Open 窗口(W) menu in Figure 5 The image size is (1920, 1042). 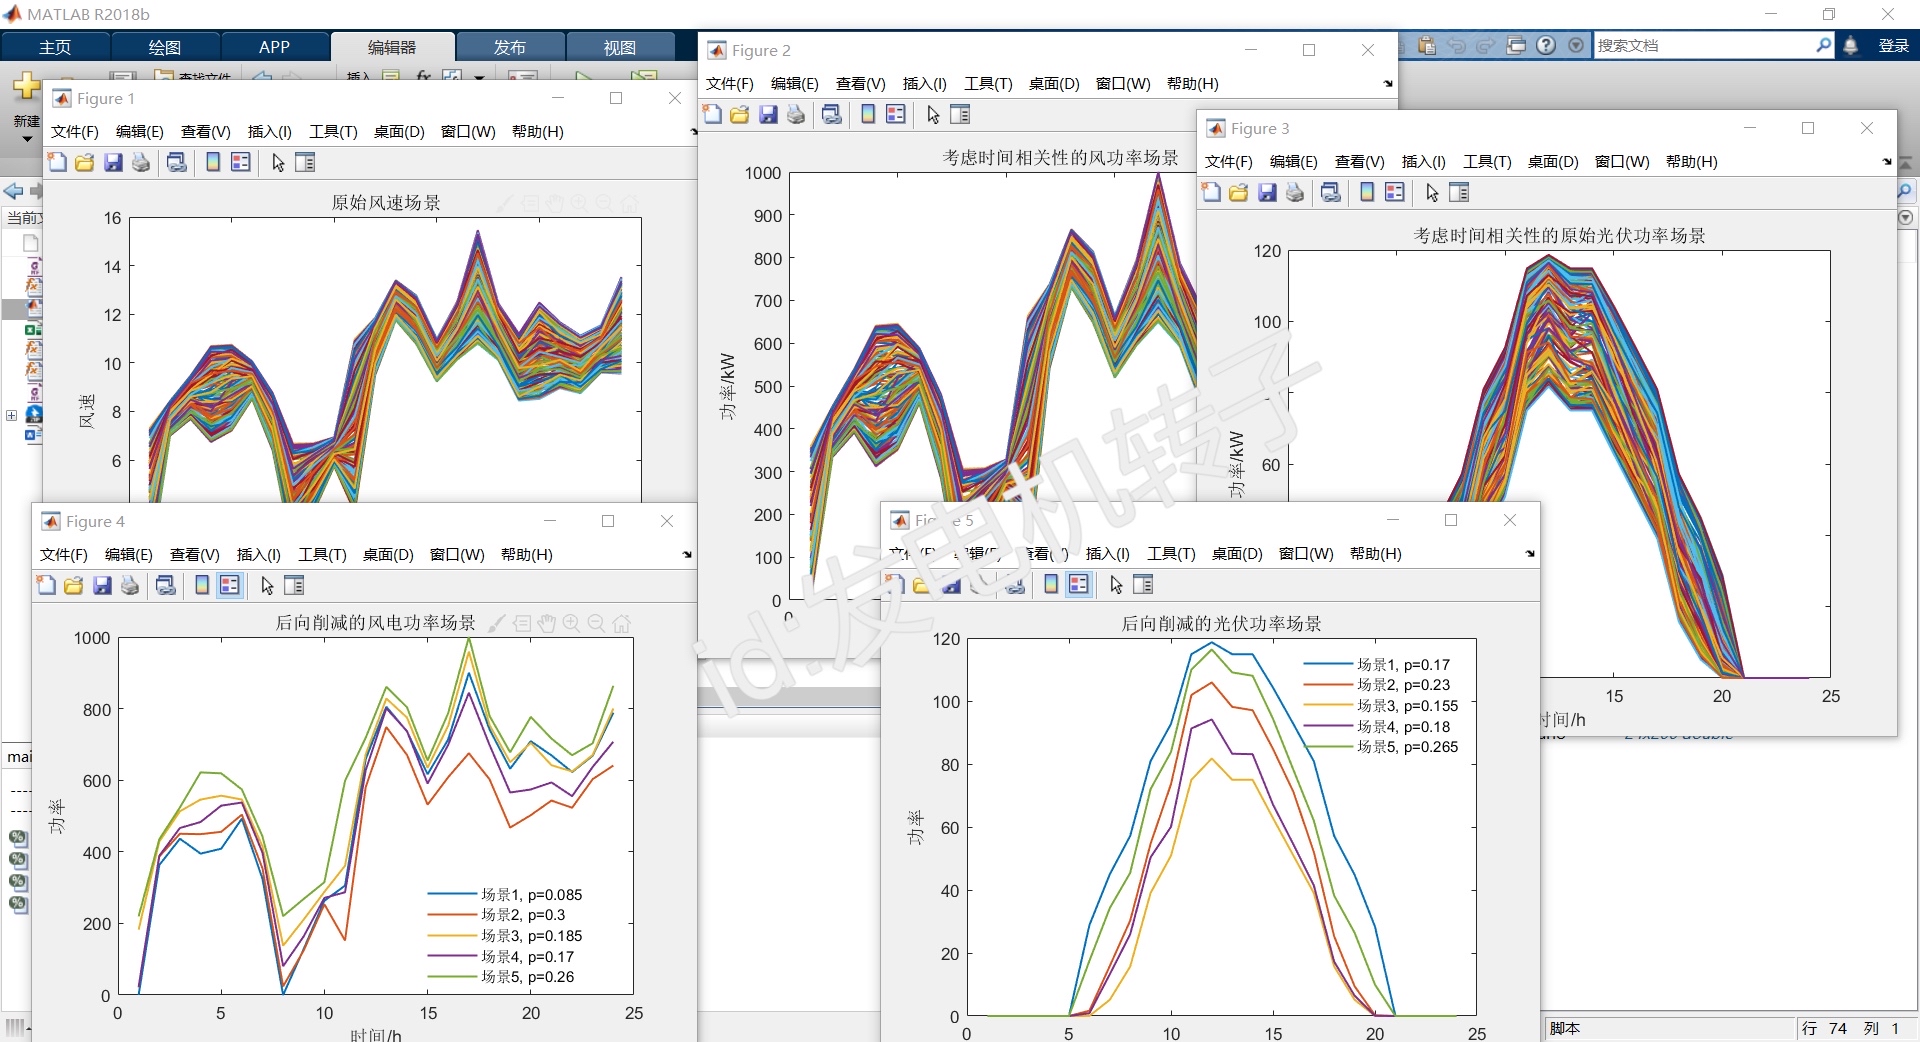pyautogui.click(x=1306, y=553)
